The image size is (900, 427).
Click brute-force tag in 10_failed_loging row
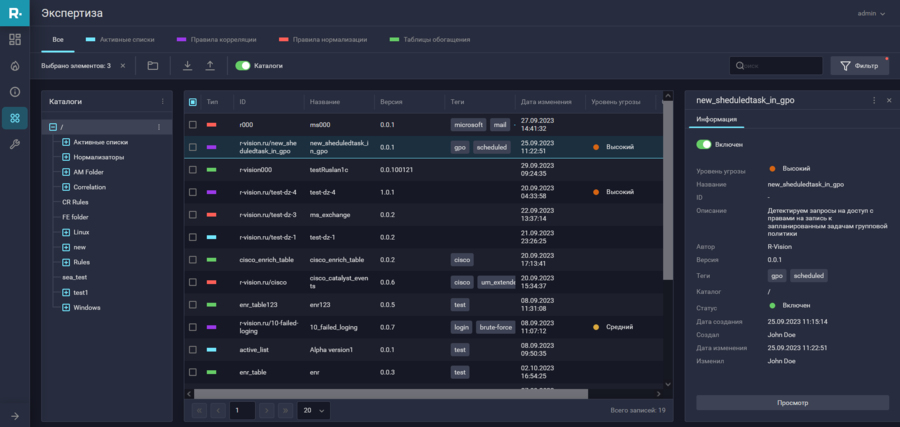496,327
